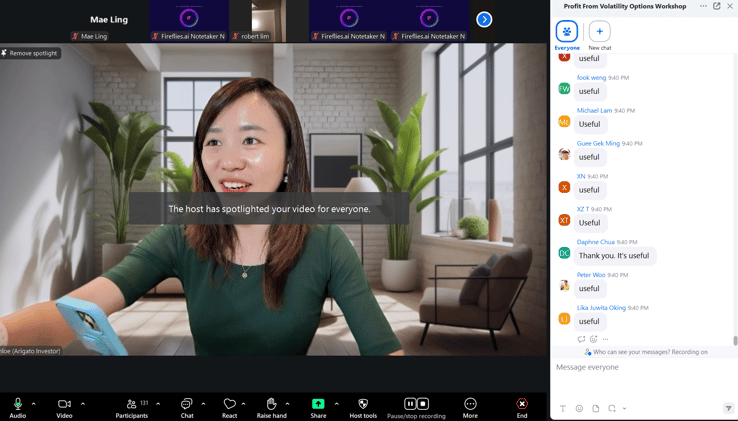Viewport: 738px width, 421px height.
Task: Open dropdown arrow beside screenshot icon in chat
Action: click(624, 408)
